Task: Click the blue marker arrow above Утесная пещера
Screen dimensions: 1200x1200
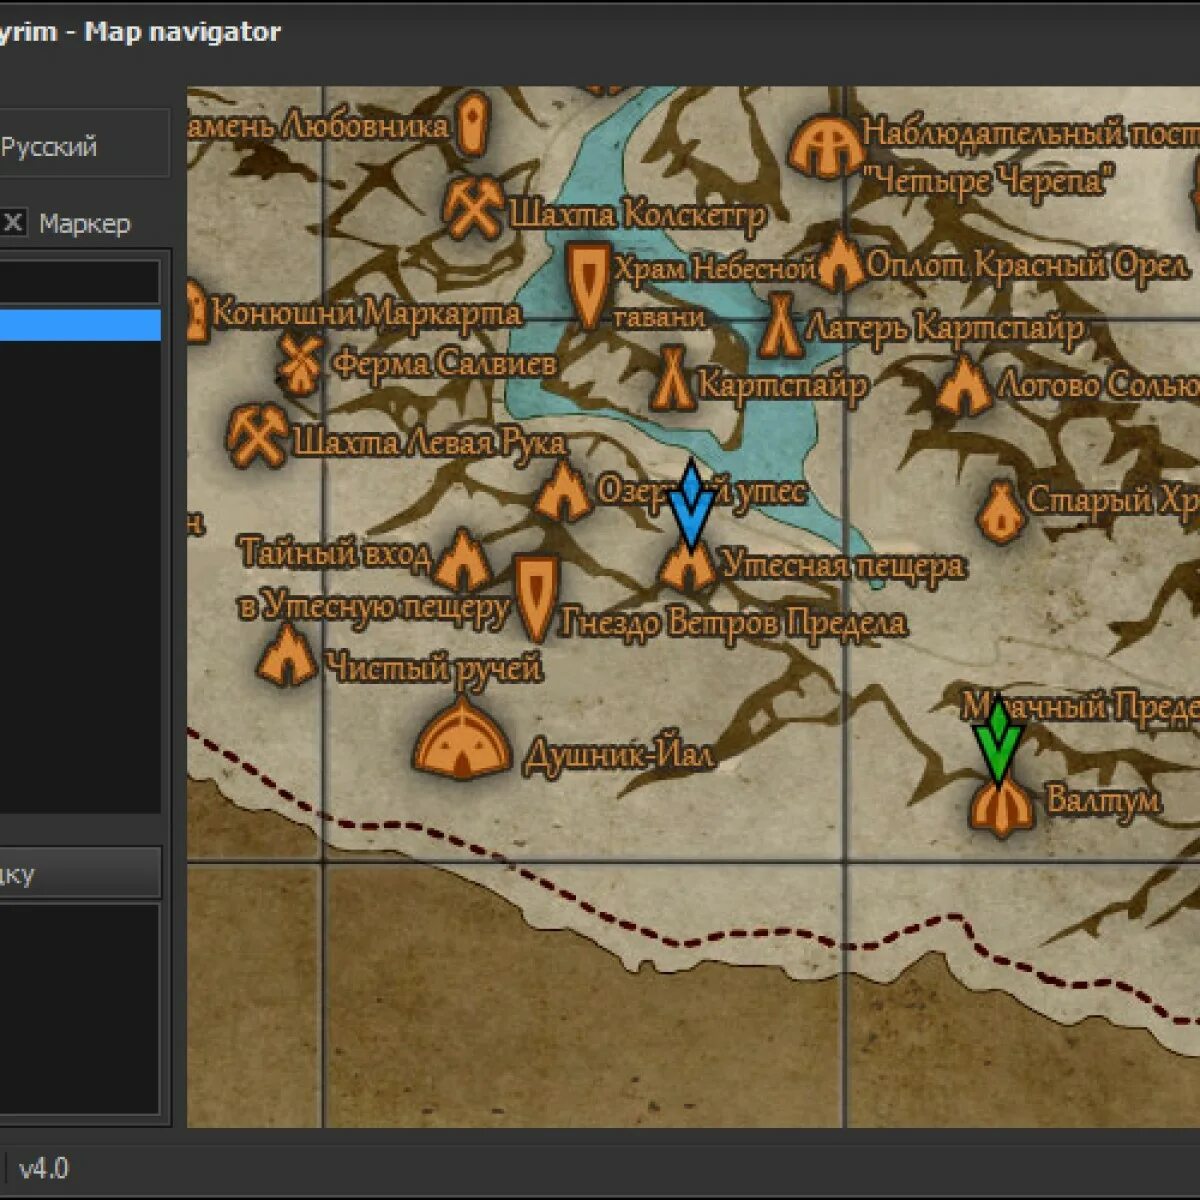Action: pos(689,506)
